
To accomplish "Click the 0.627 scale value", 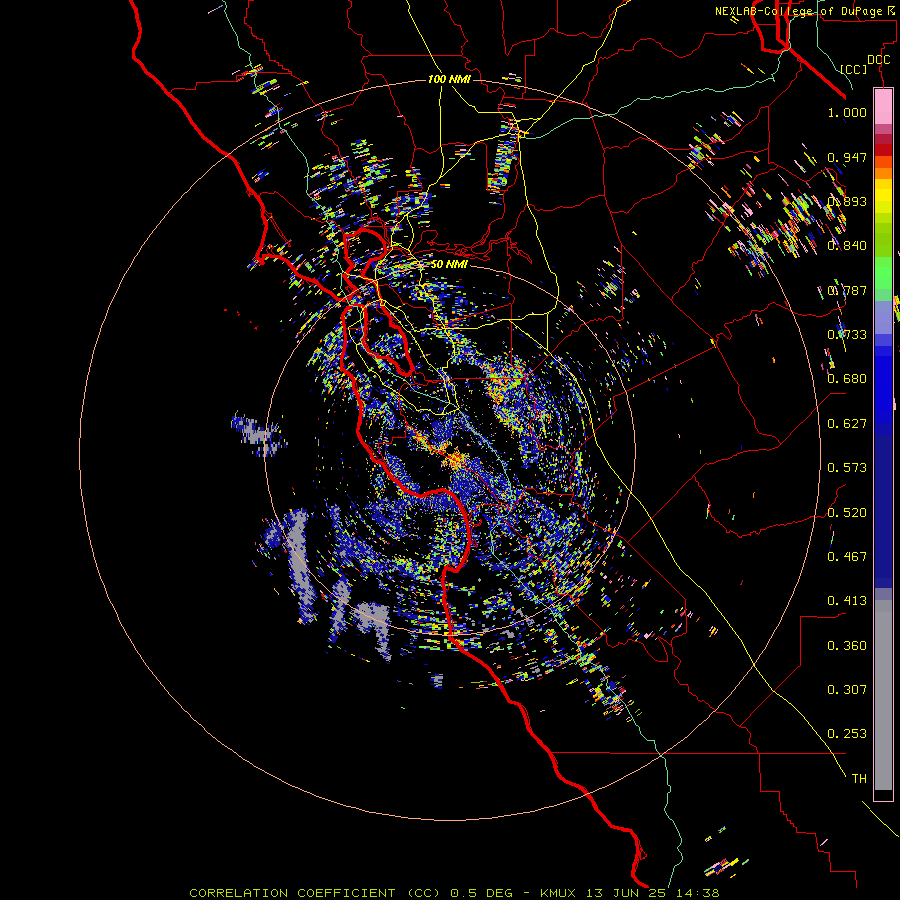I will (x=847, y=424).
